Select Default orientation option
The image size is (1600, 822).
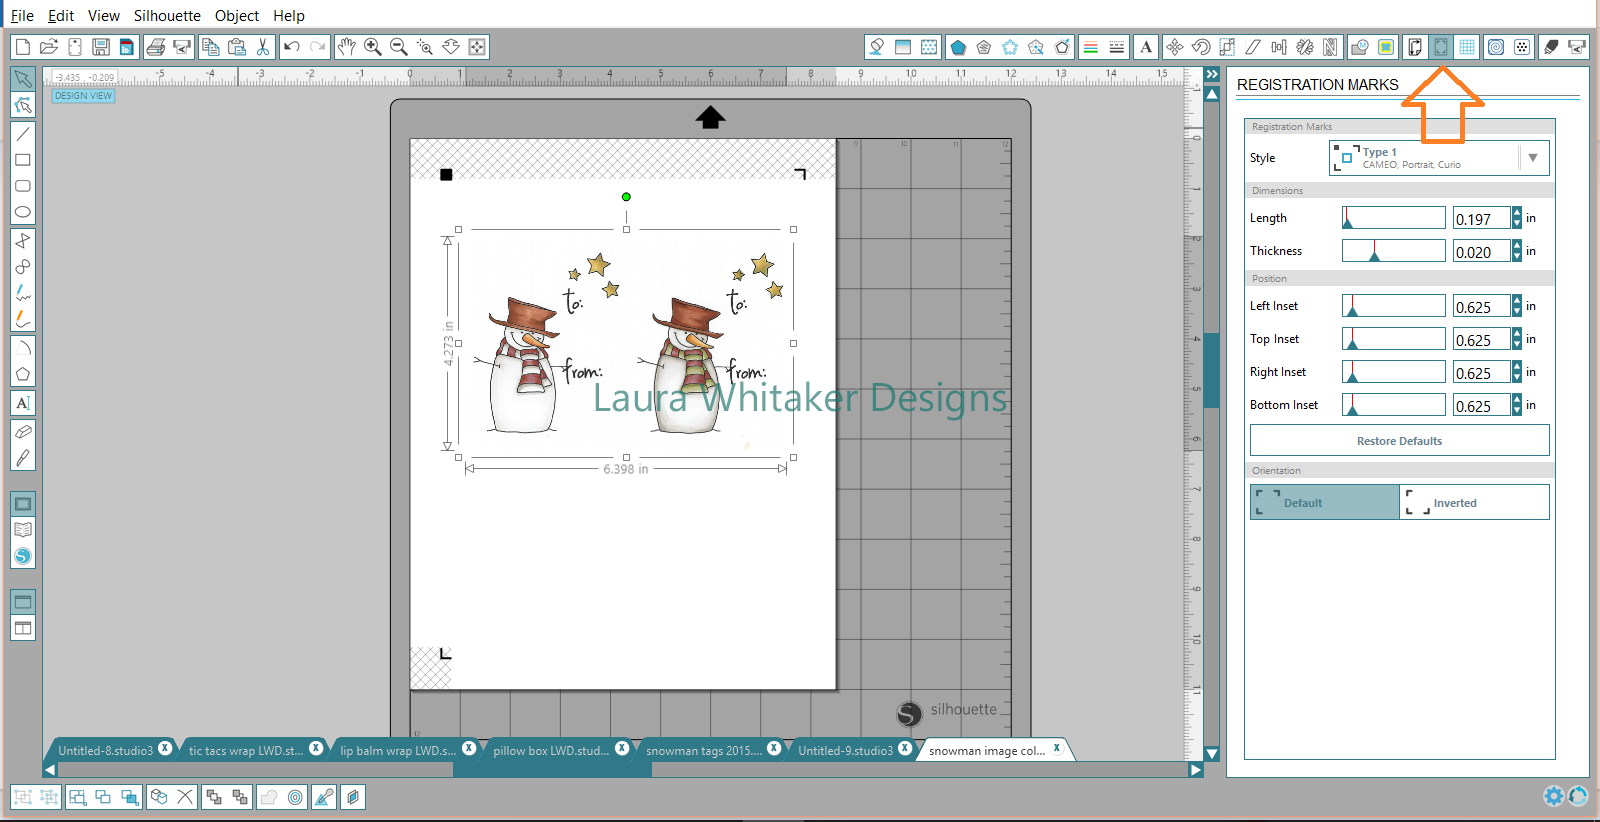click(1324, 502)
